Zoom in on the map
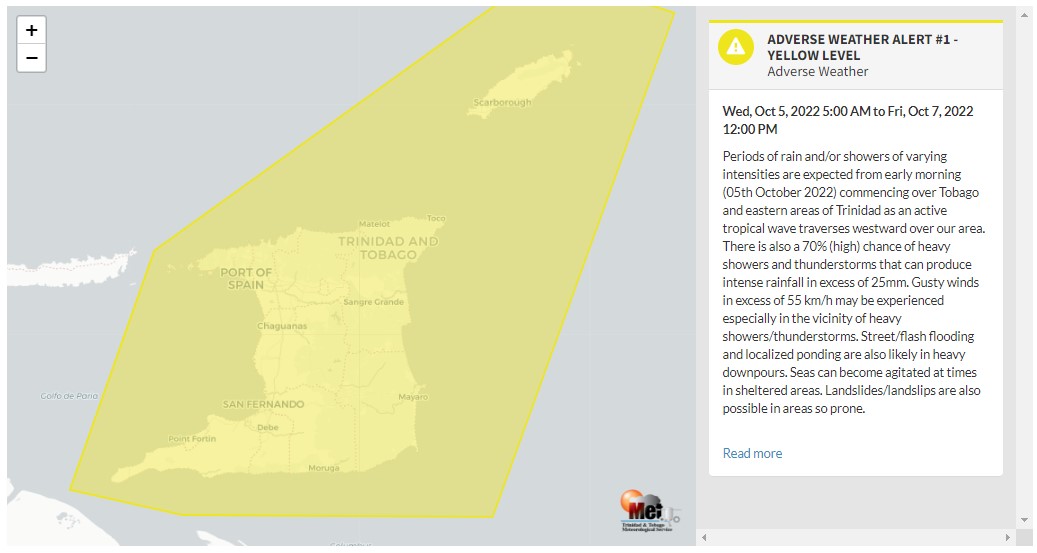This screenshot has width=1037, height=553. coord(31,30)
